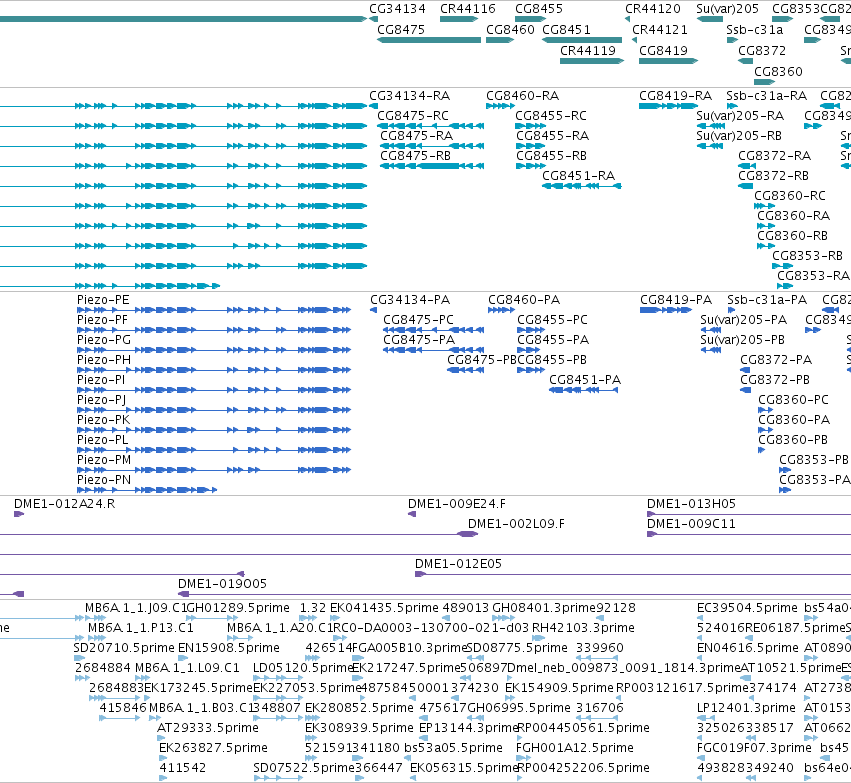The width and height of the screenshot is (851, 783).
Task: Select protein Piezo-PE
Action: coord(103,301)
